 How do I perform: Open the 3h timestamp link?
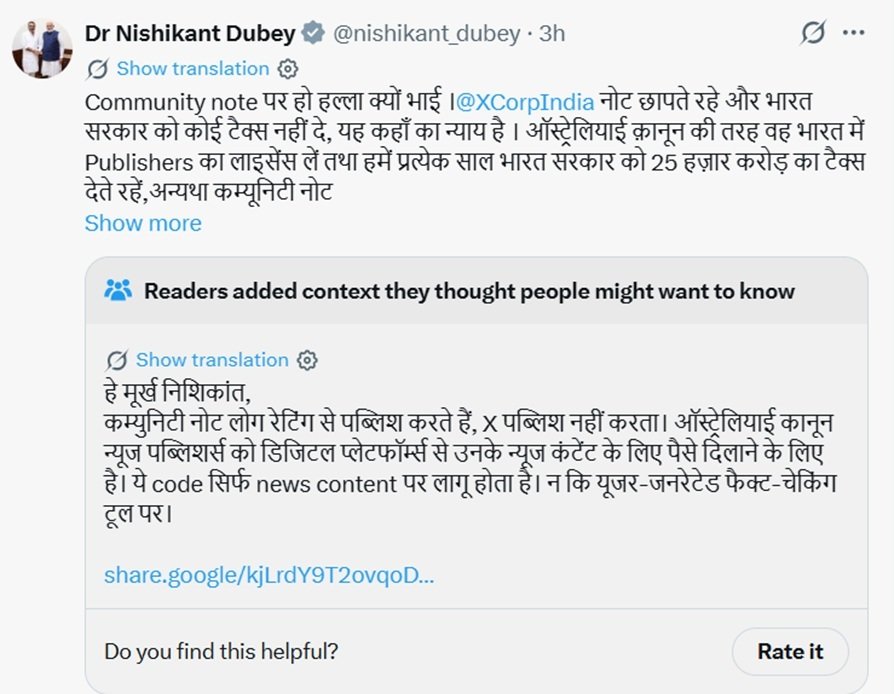[552, 33]
